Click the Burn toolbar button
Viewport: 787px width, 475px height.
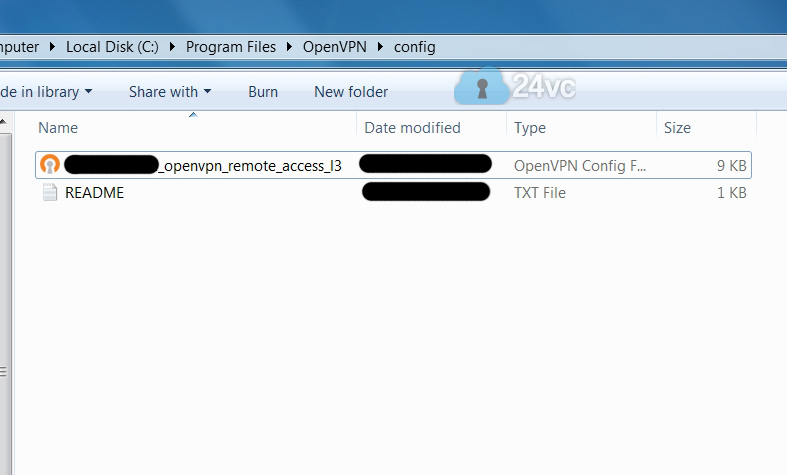point(263,92)
